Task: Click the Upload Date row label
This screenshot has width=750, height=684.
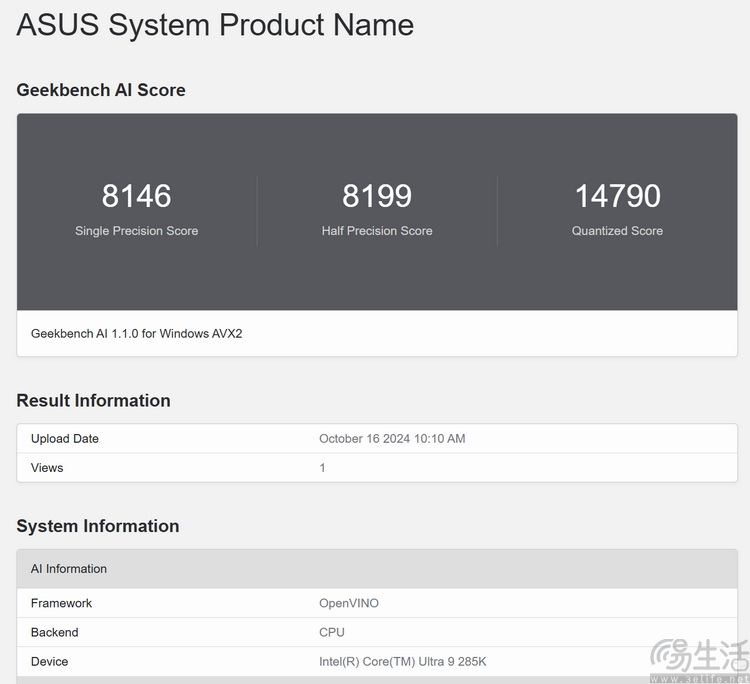Action: pos(65,439)
